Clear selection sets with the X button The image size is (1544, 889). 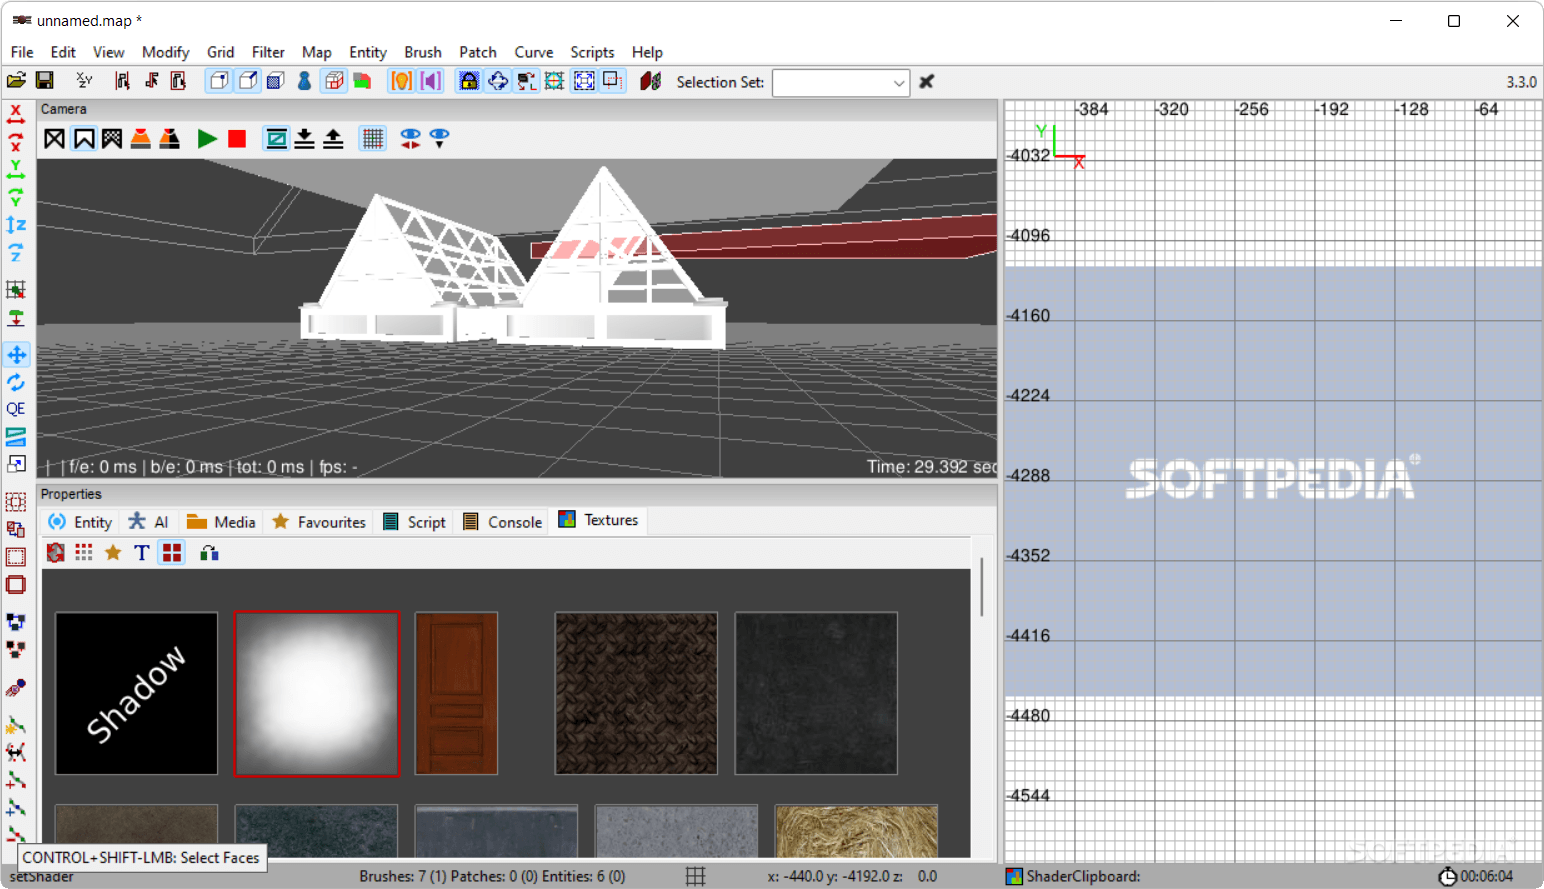tap(927, 82)
